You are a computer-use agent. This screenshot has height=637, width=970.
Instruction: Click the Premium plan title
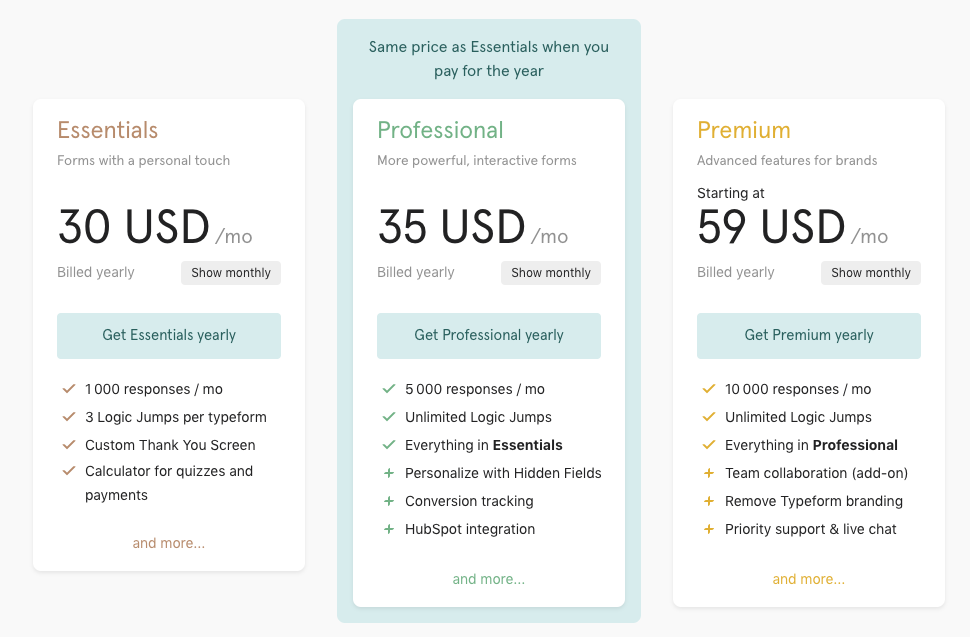tap(744, 130)
